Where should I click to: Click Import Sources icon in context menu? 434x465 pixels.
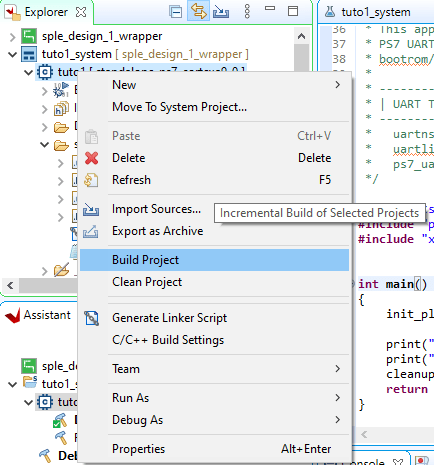91,210
